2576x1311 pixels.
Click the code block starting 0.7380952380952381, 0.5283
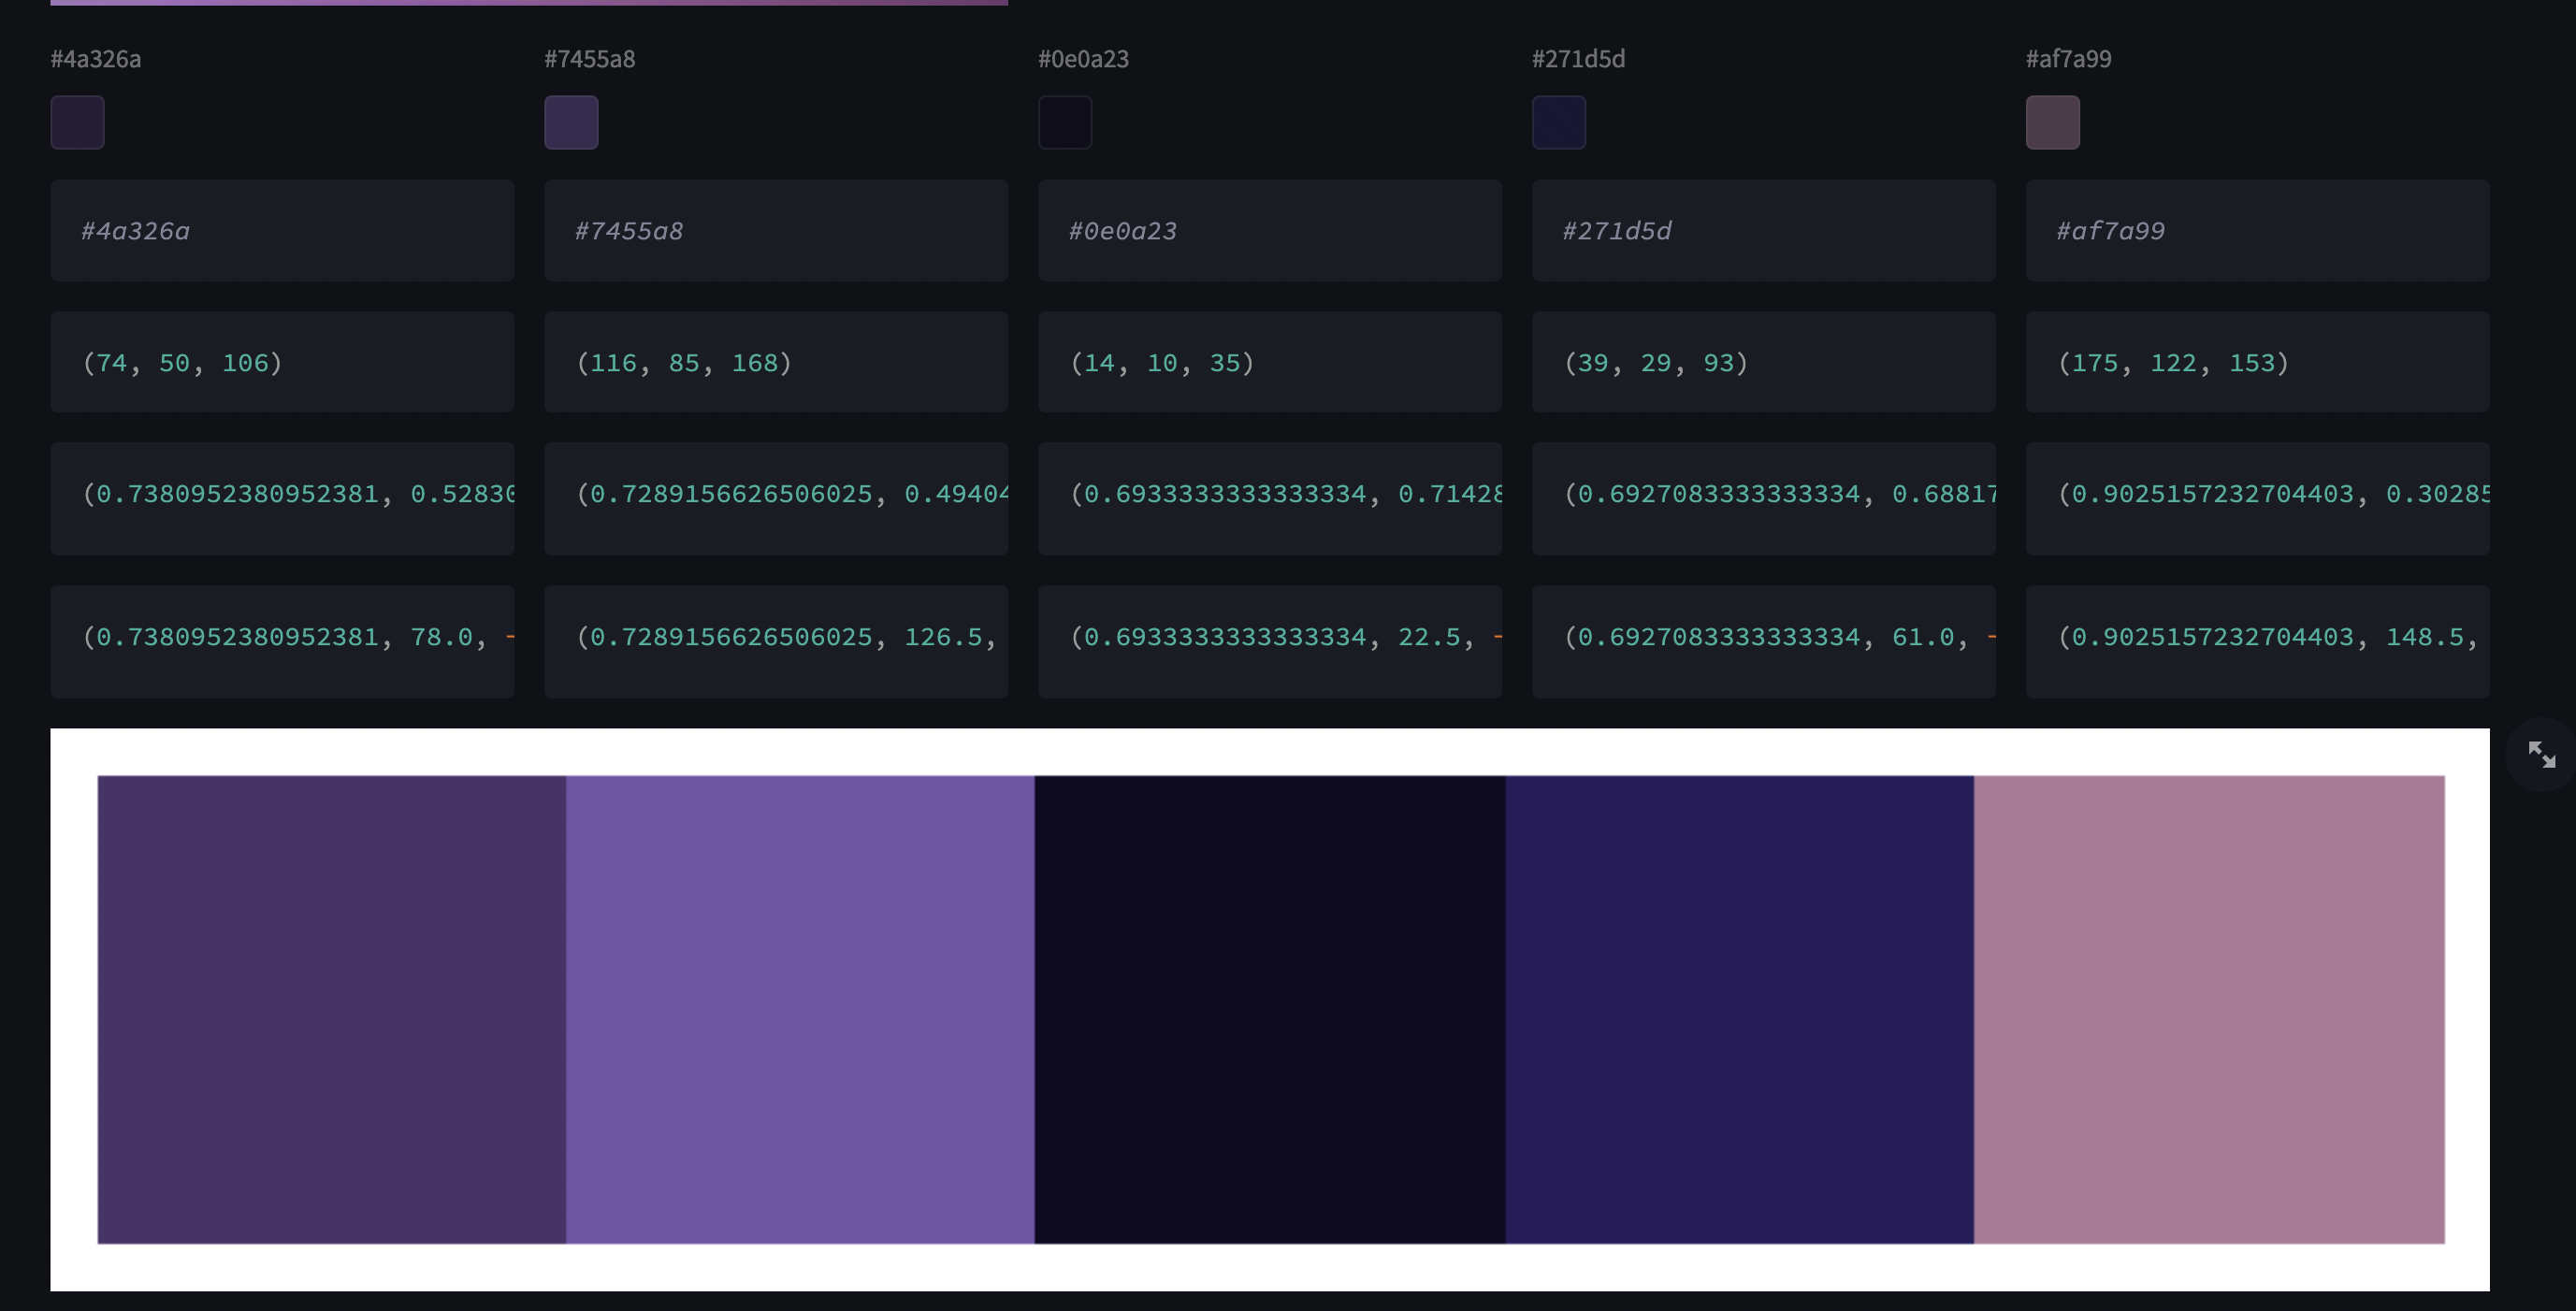point(282,498)
